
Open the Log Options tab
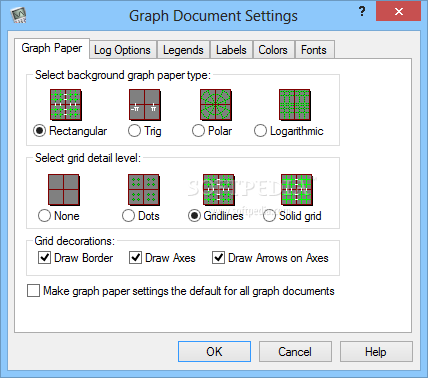coord(122,50)
